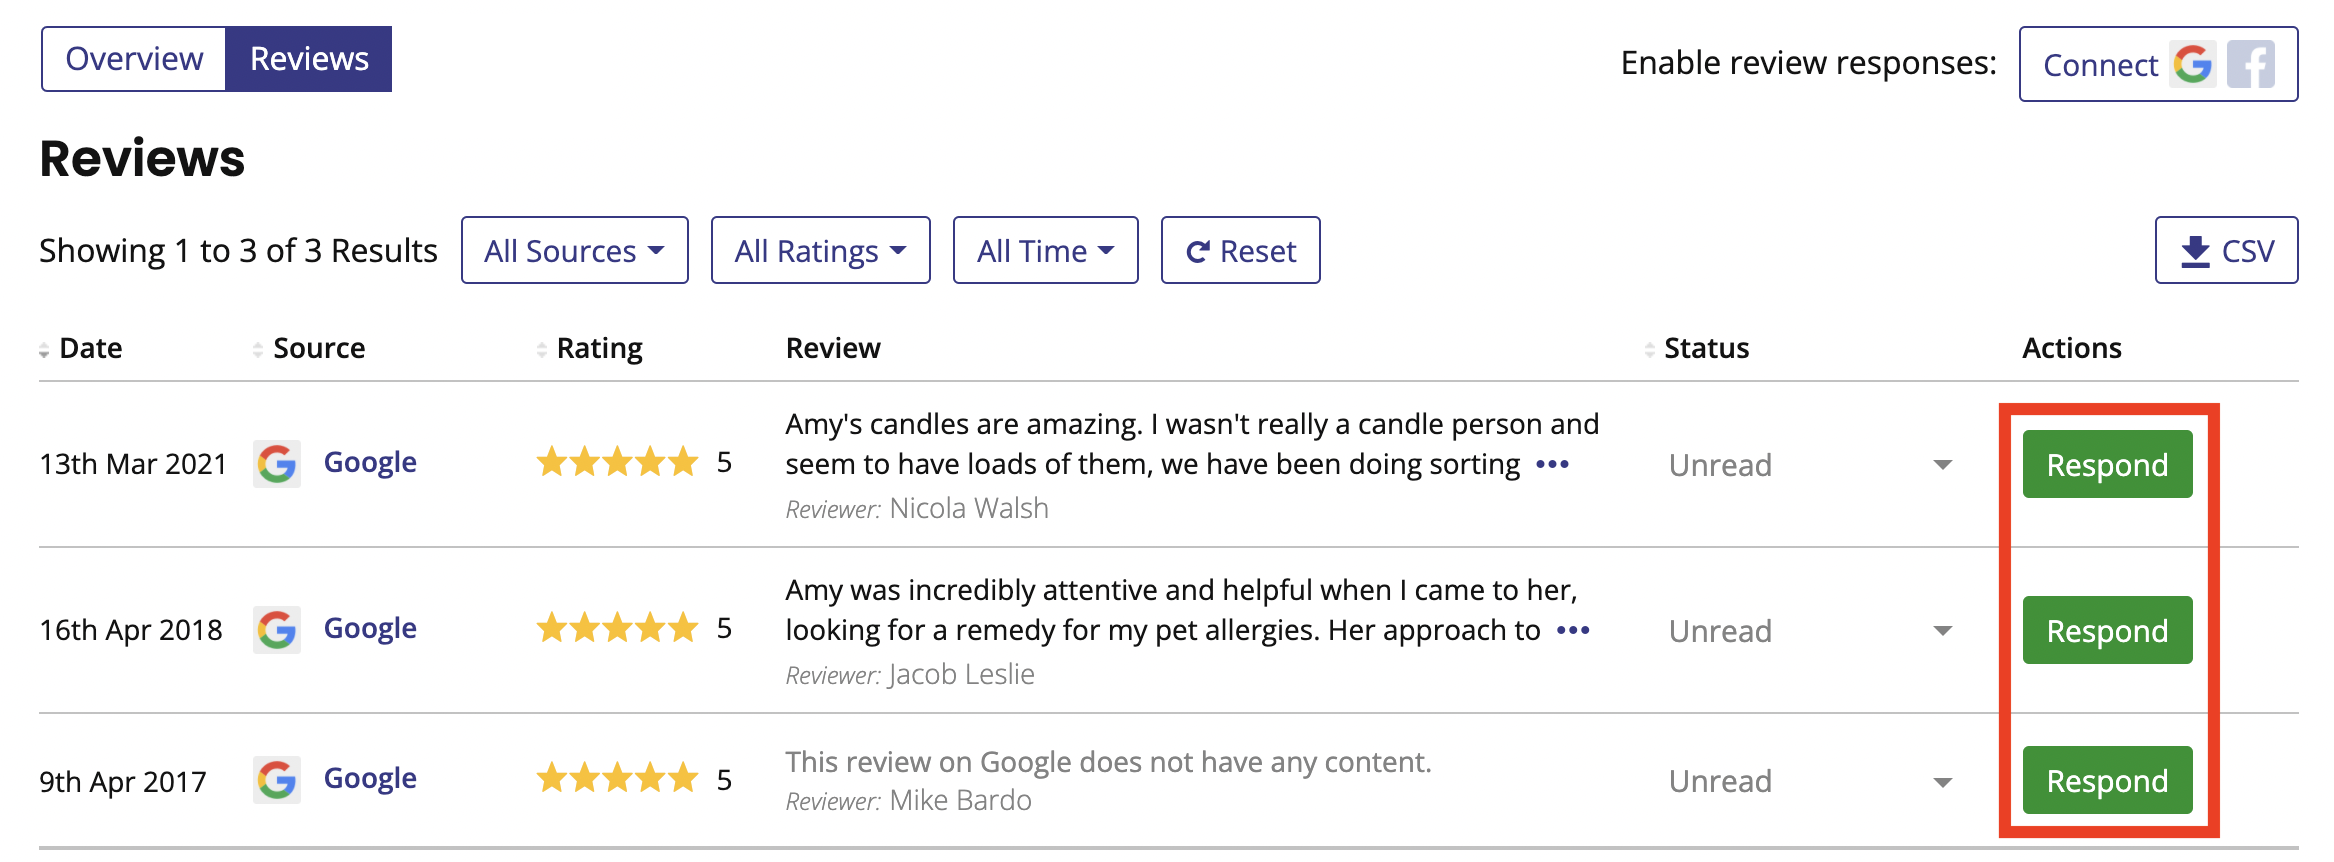
Task: Open the All Time filter dropdown
Action: [x=1044, y=250]
